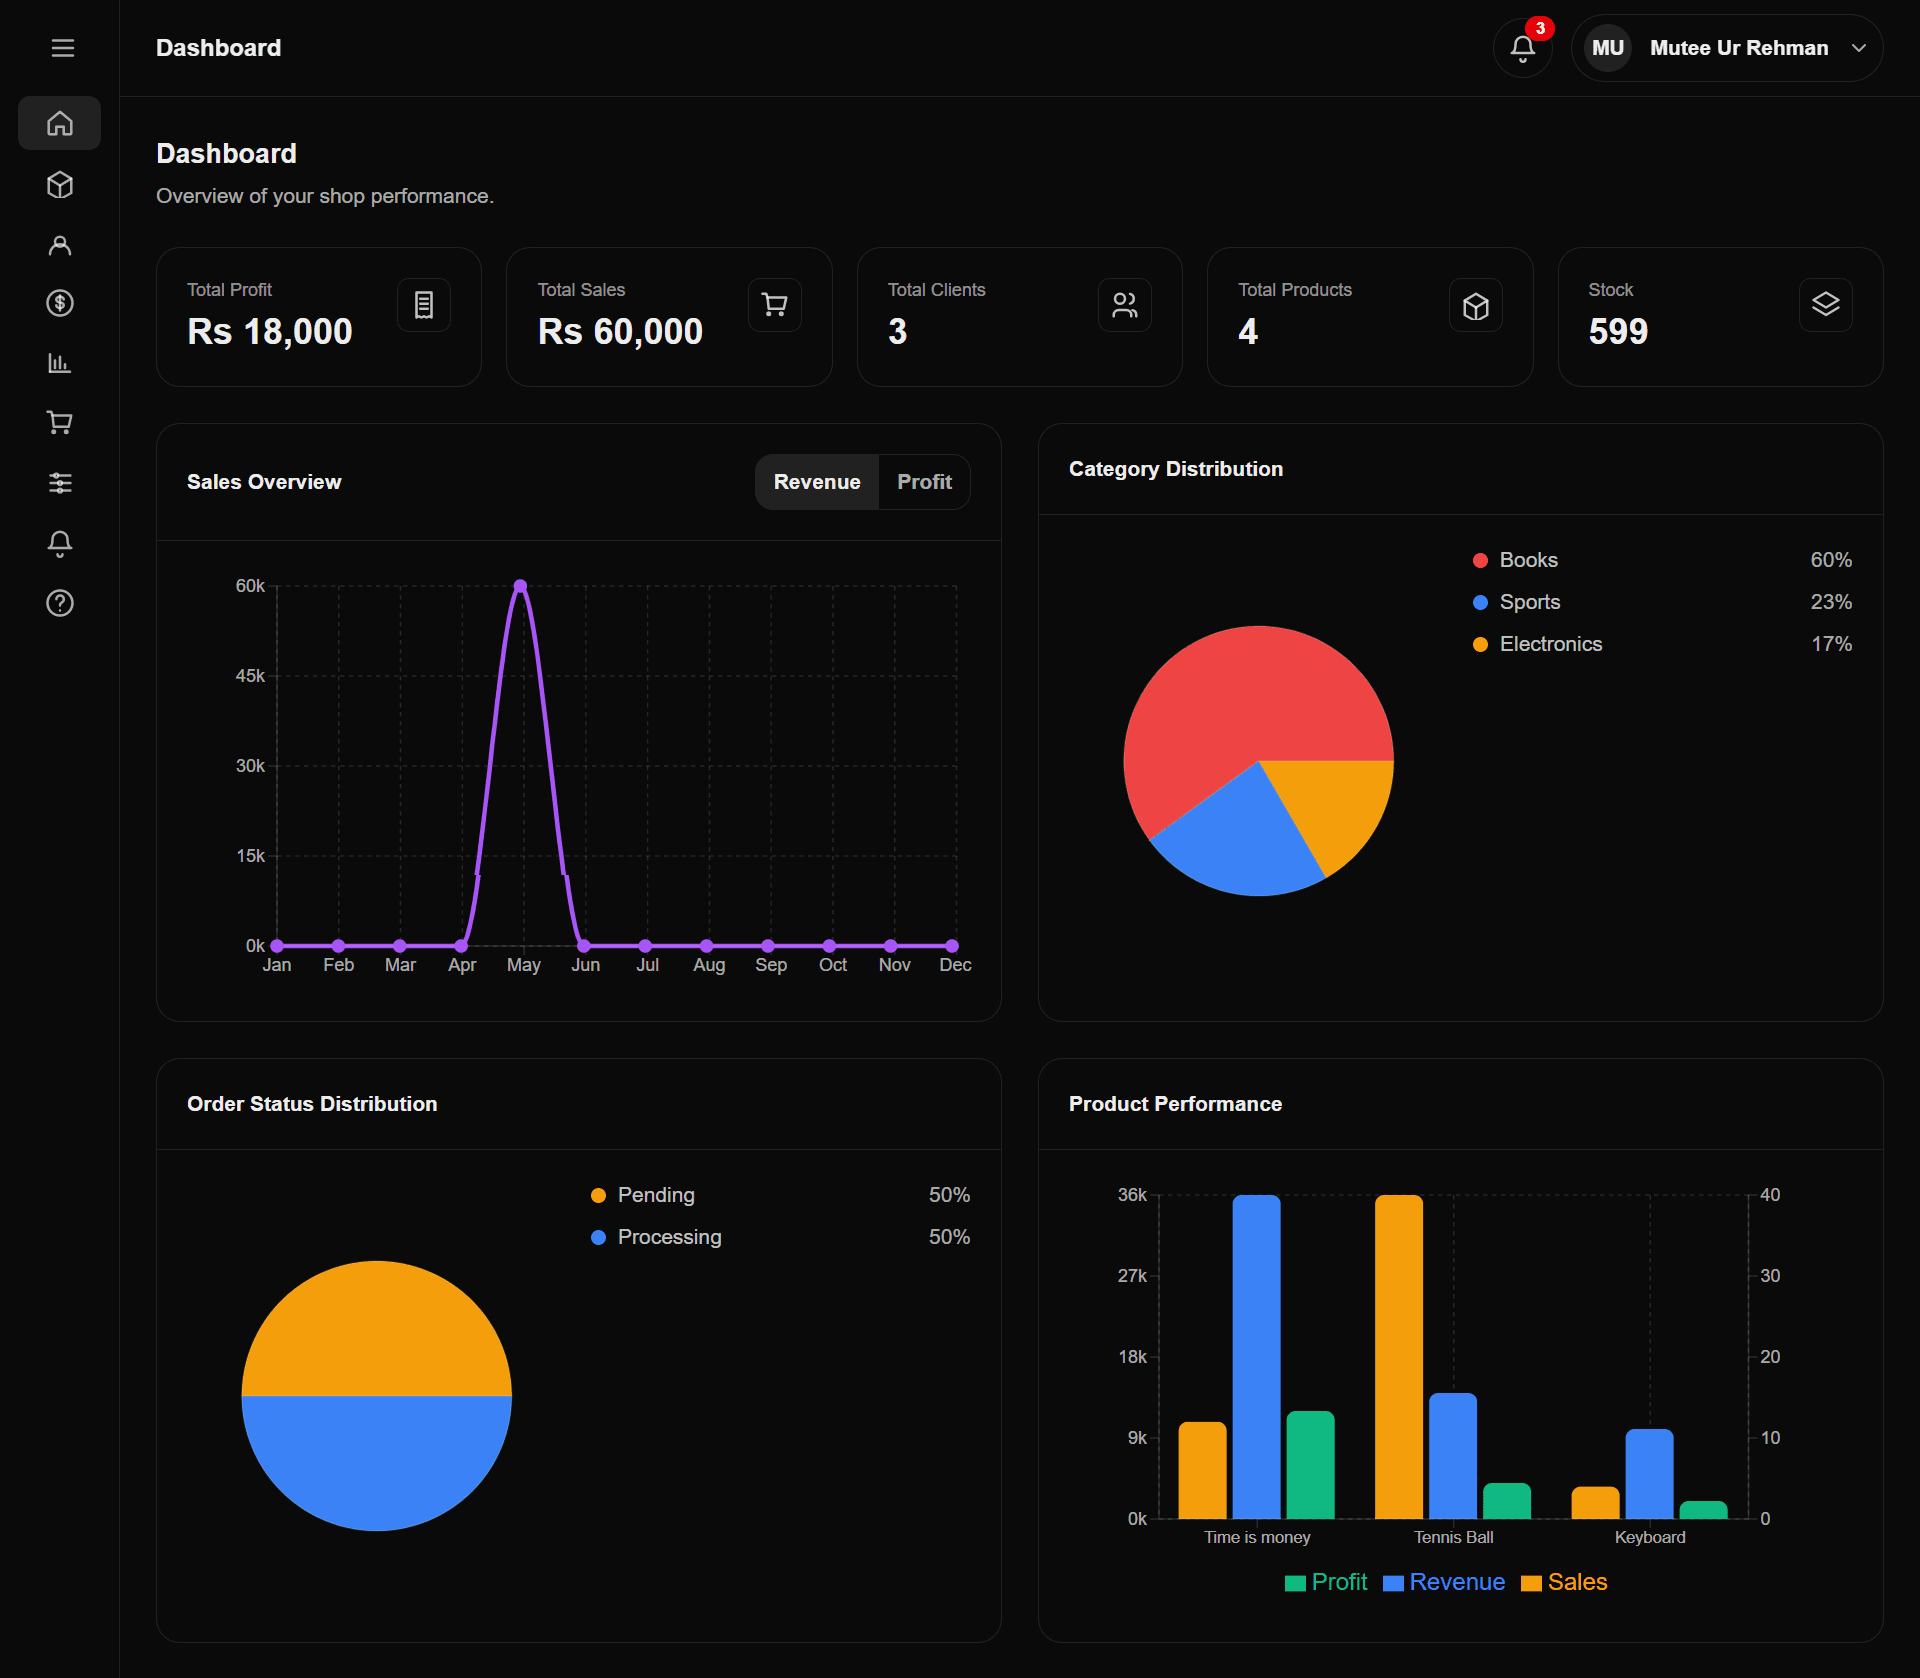Click the Tennis Ball axis label
The width and height of the screenshot is (1920, 1678).
(1453, 1537)
